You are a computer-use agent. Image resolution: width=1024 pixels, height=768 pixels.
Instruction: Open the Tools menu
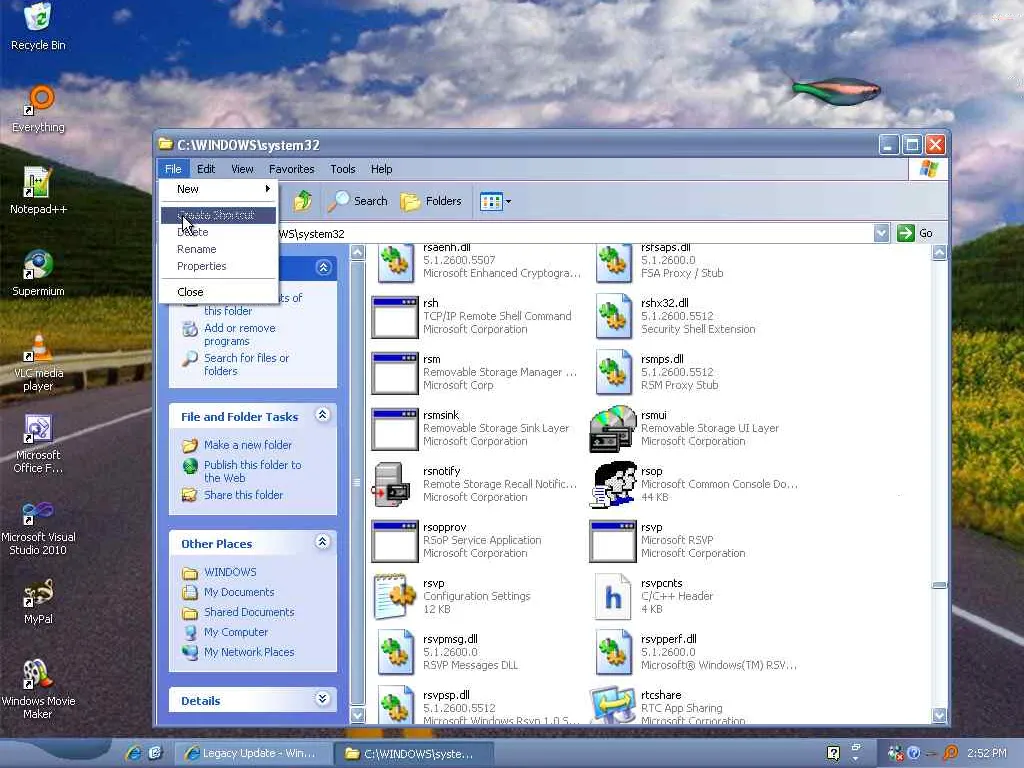343,169
